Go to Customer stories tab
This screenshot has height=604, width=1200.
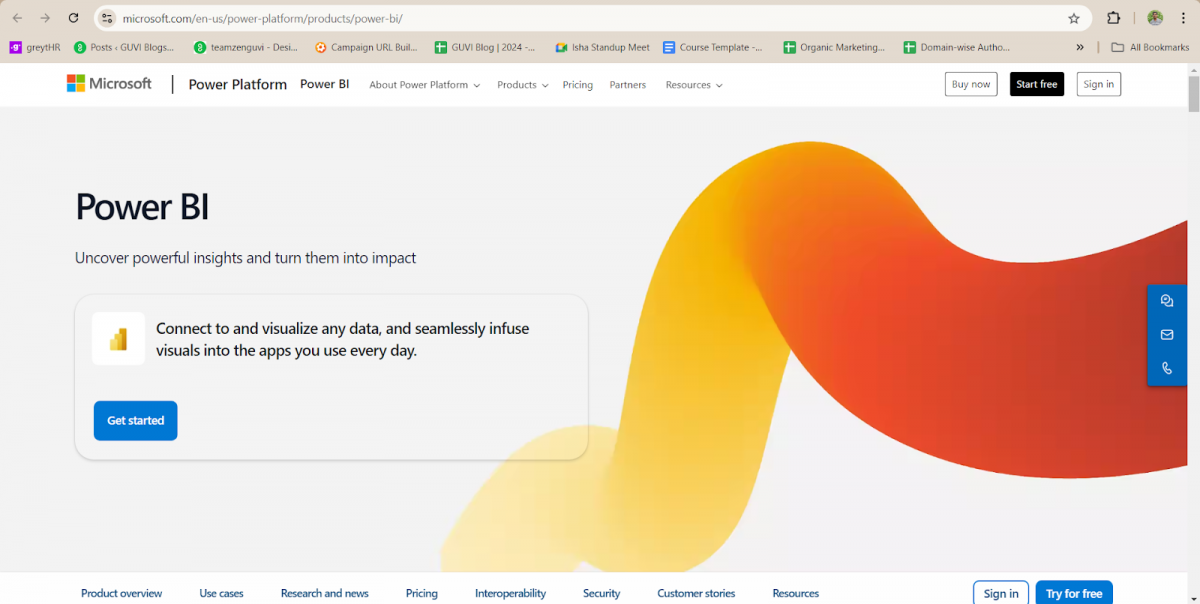[x=696, y=593]
